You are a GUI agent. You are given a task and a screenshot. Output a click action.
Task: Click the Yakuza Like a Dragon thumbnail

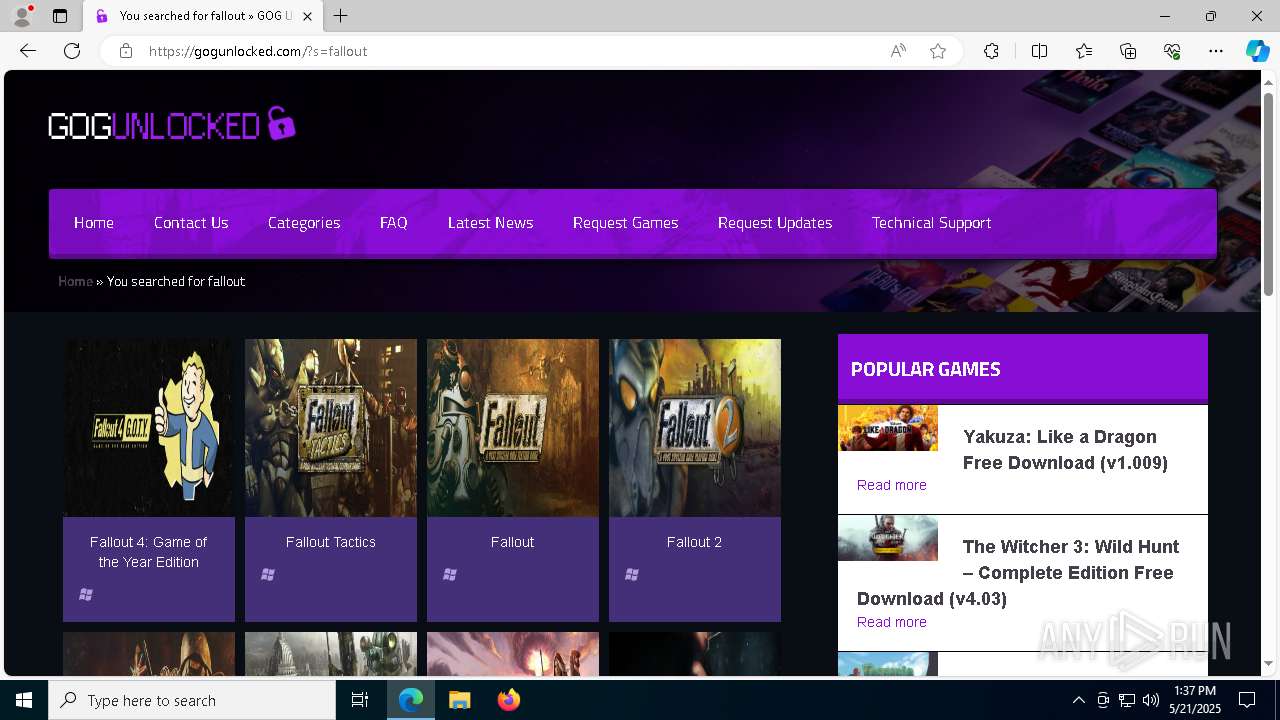[888, 428]
